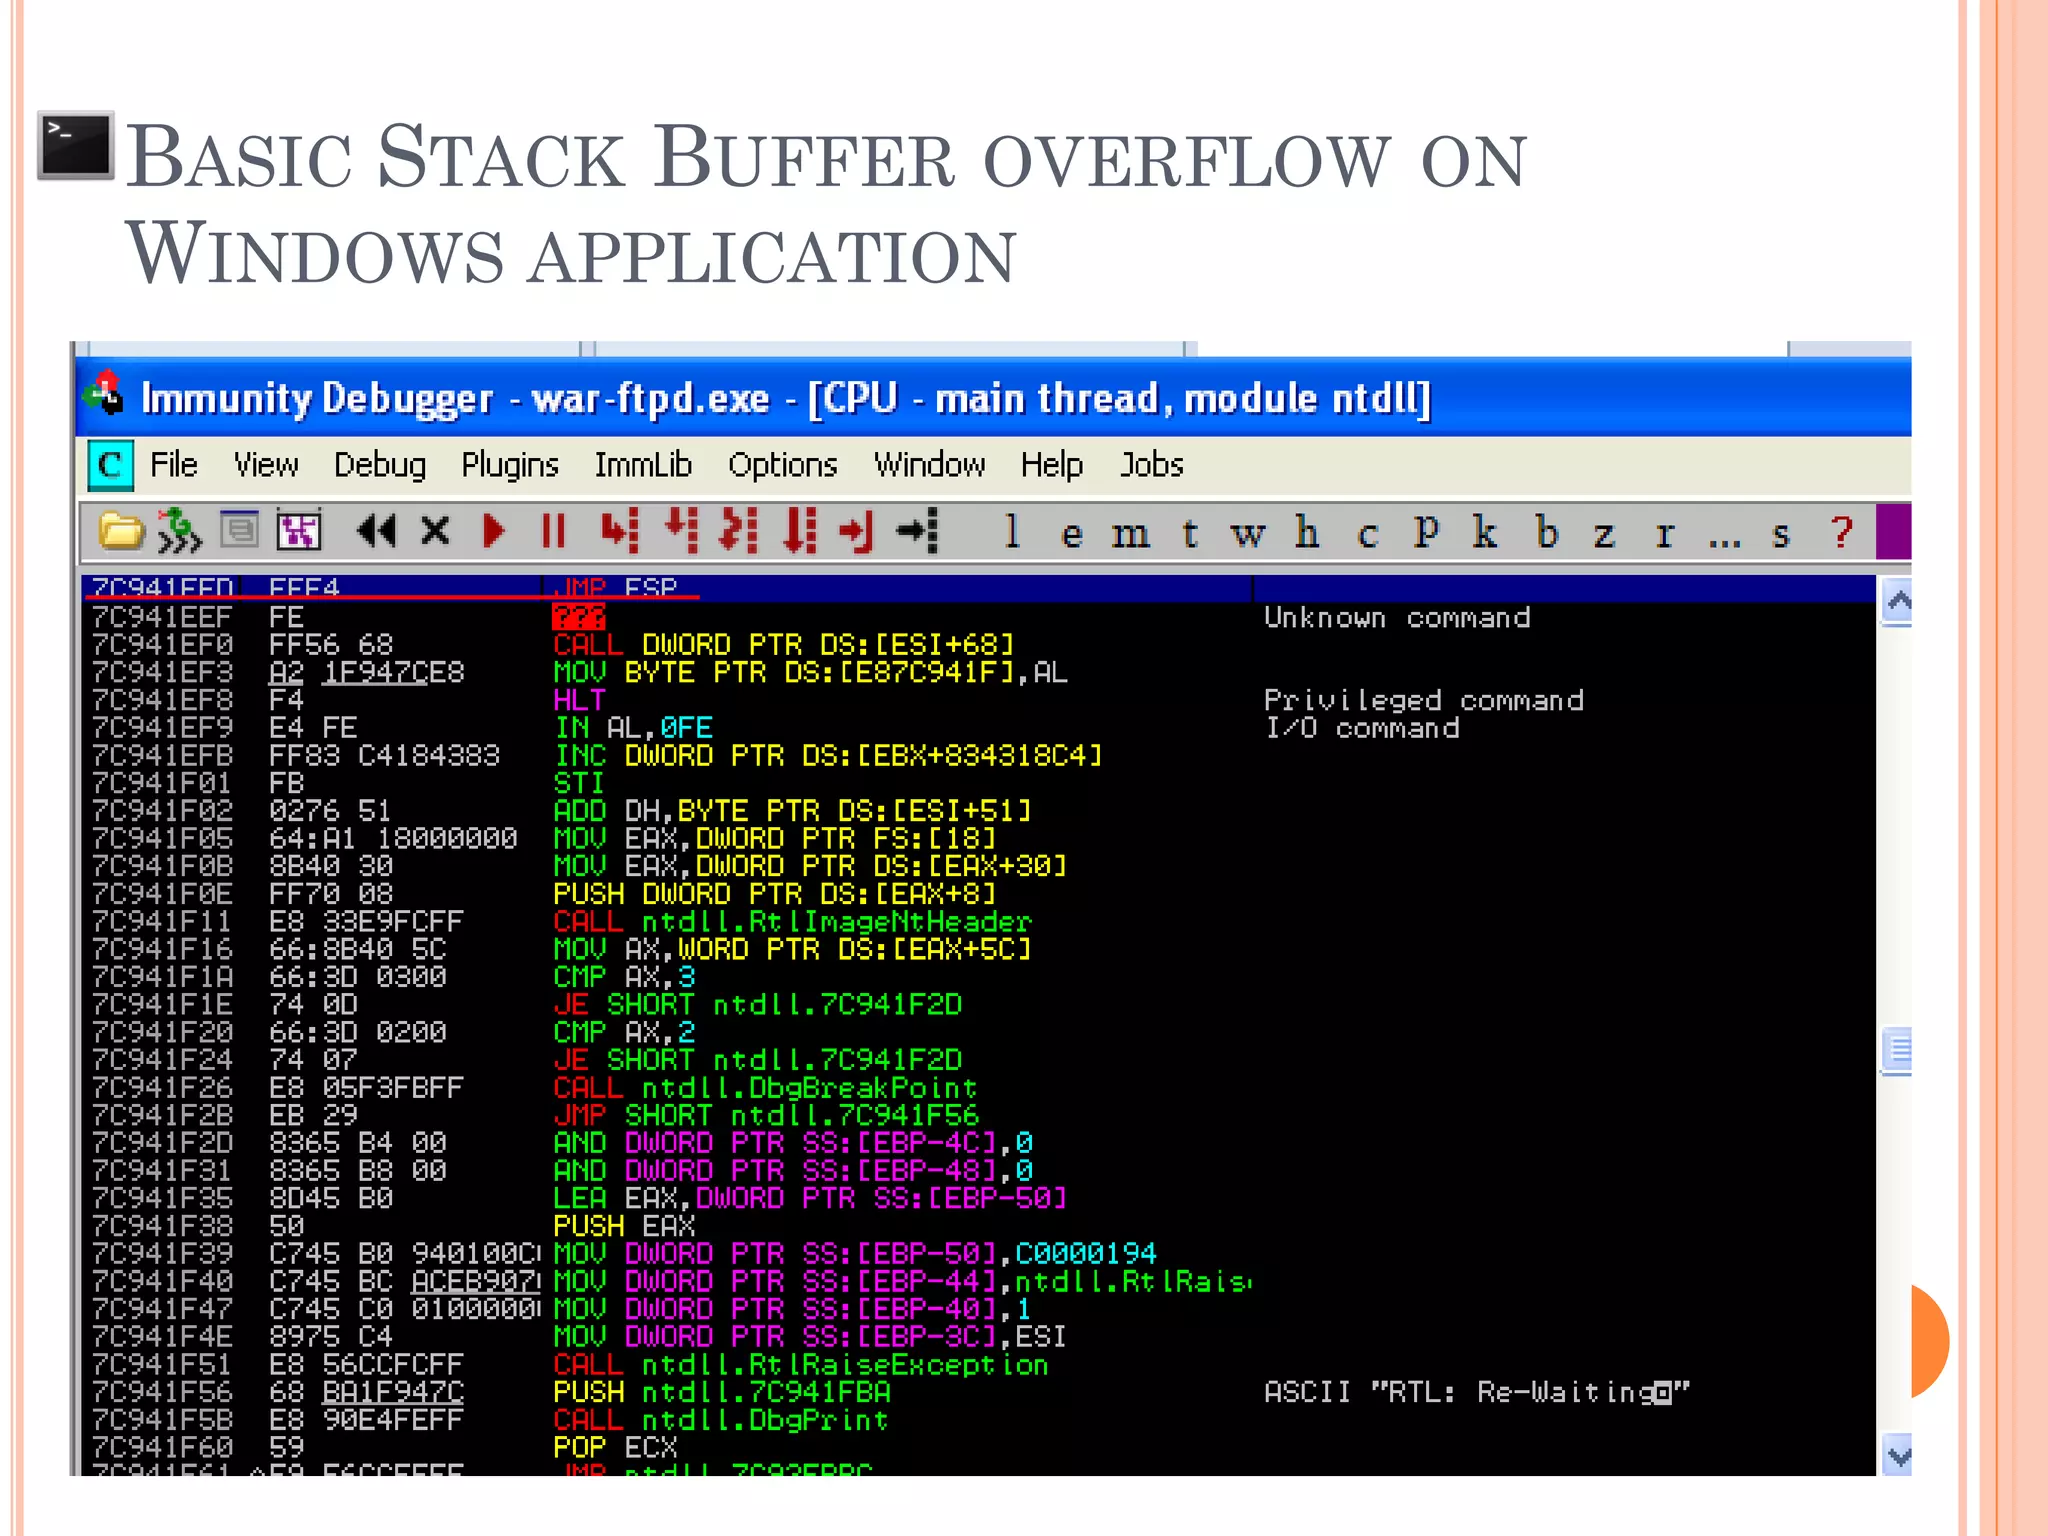Click the Restart program rewind icon
The height and width of the screenshot is (1536, 2048).
click(x=376, y=531)
